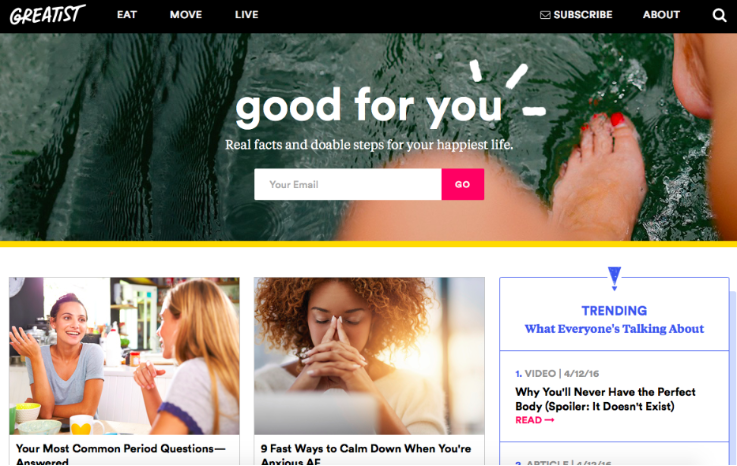Open the MOVE menu
Viewport: 737px width, 466px height.
click(x=186, y=15)
